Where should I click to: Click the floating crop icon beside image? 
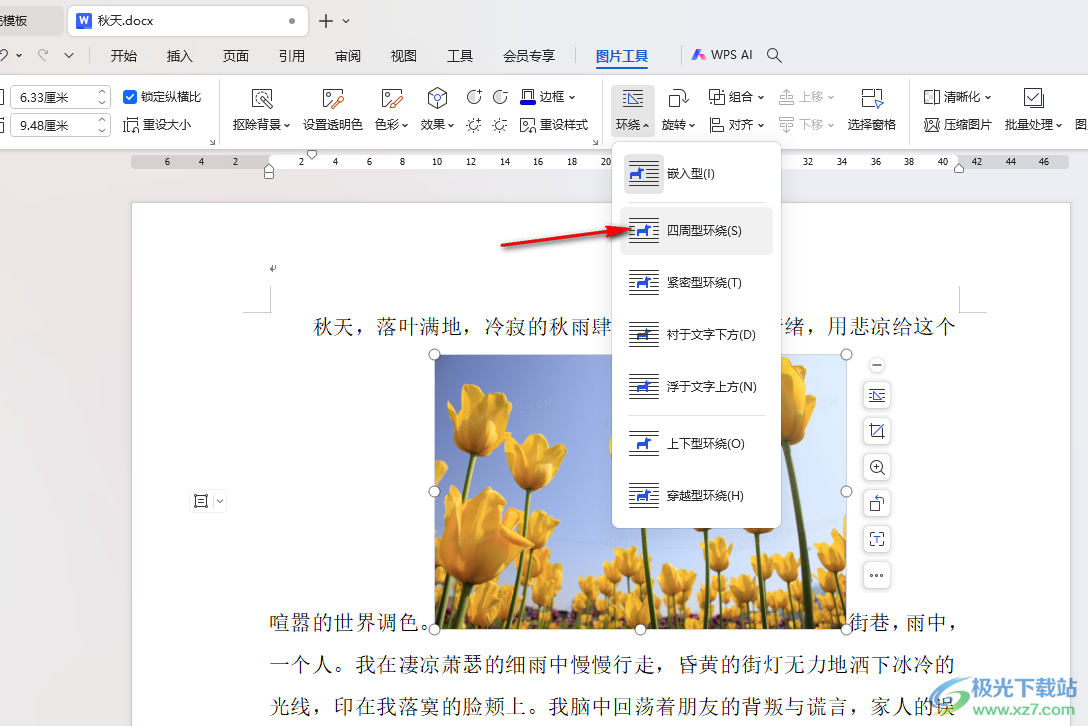point(877,431)
